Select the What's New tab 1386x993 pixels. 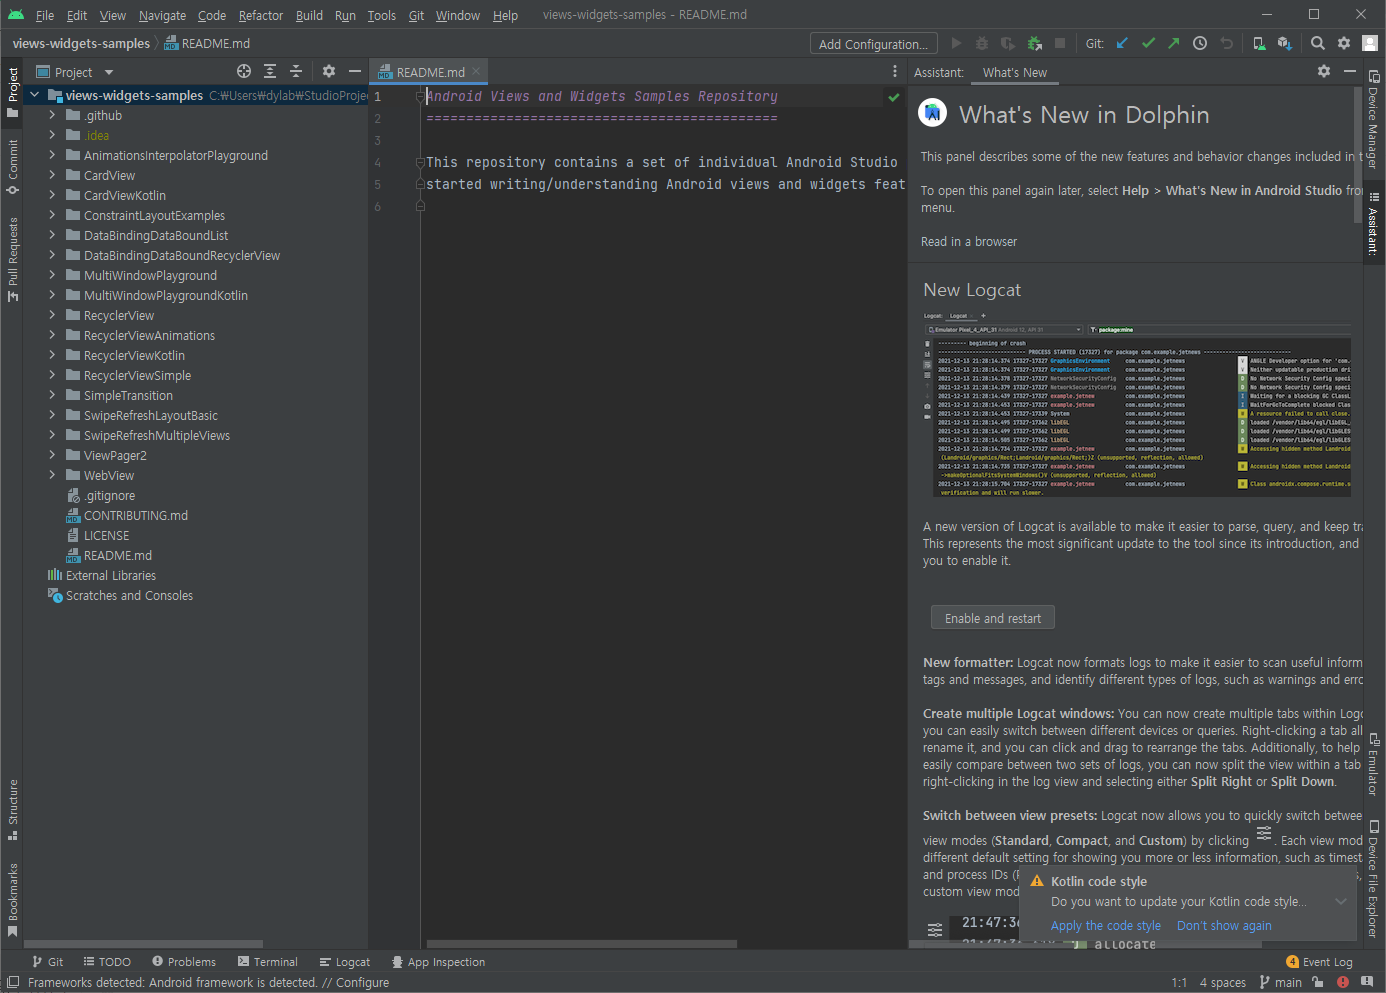point(1014,72)
